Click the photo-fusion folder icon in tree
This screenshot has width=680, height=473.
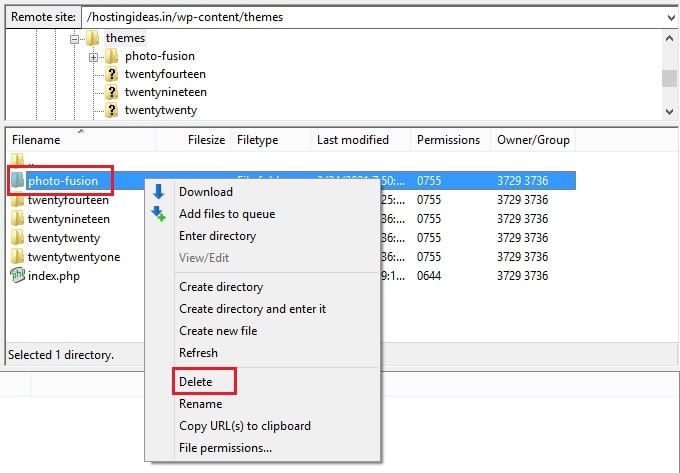pos(112,56)
